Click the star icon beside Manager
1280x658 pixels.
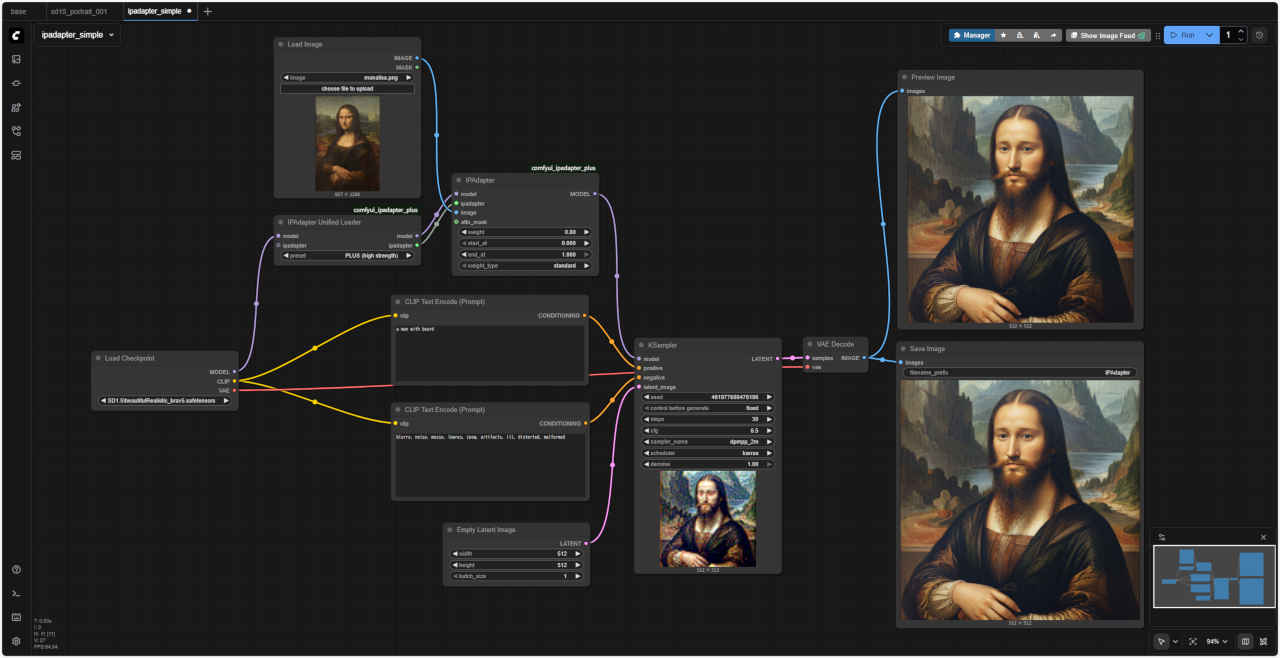[x=1003, y=35]
